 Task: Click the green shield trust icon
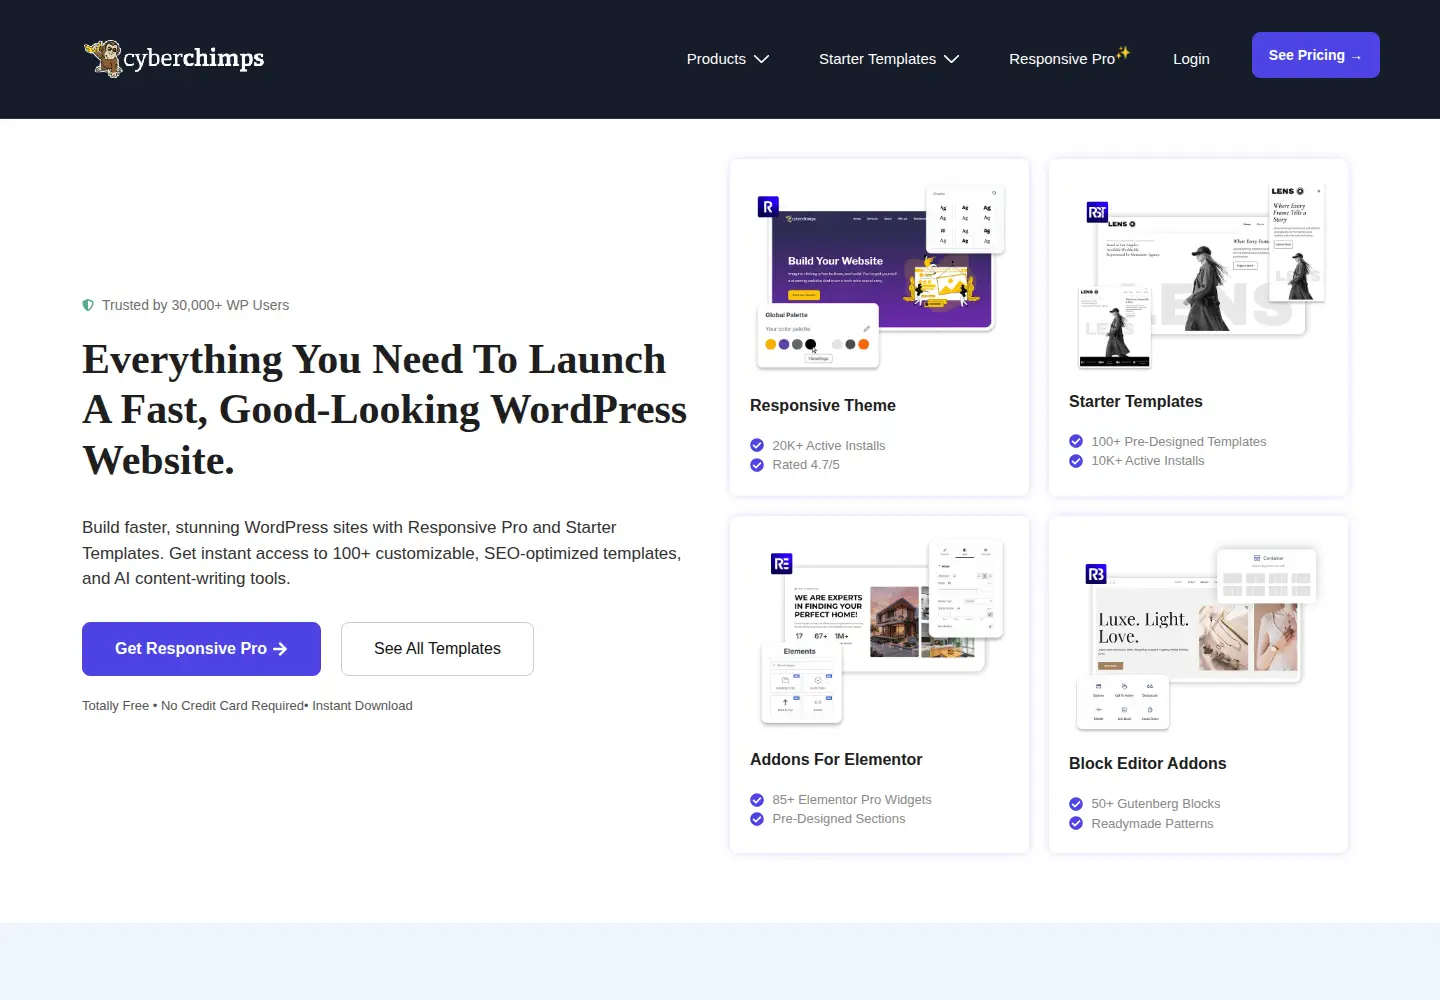point(88,305)
